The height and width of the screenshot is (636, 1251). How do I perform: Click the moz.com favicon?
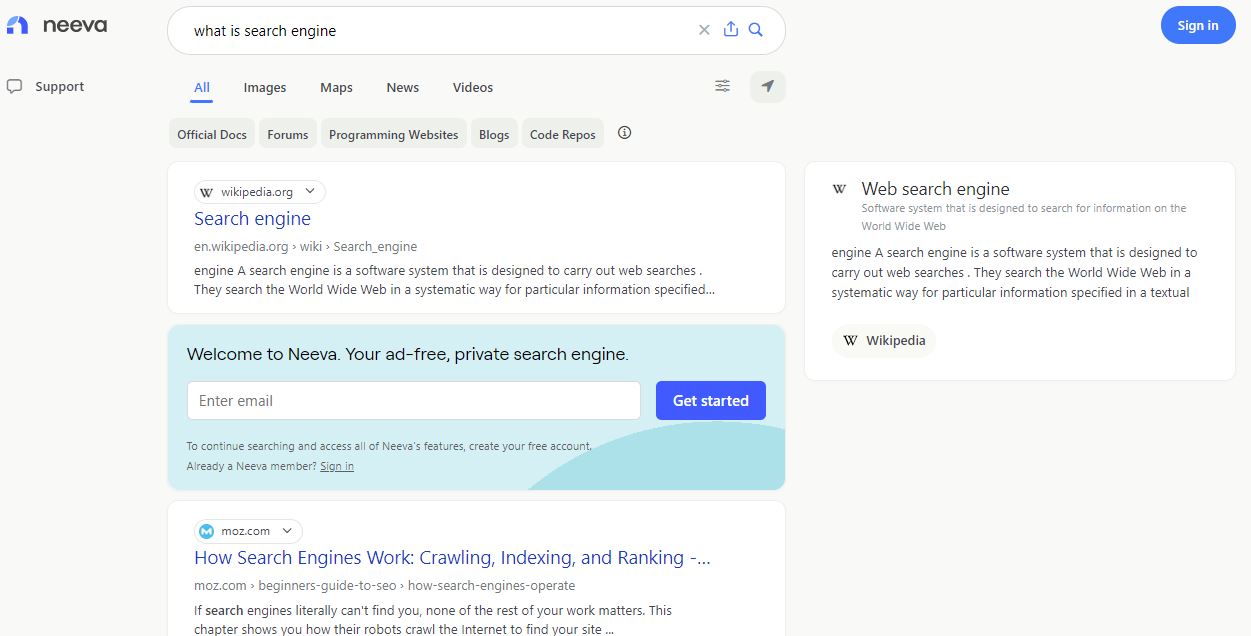click(206, 531)
